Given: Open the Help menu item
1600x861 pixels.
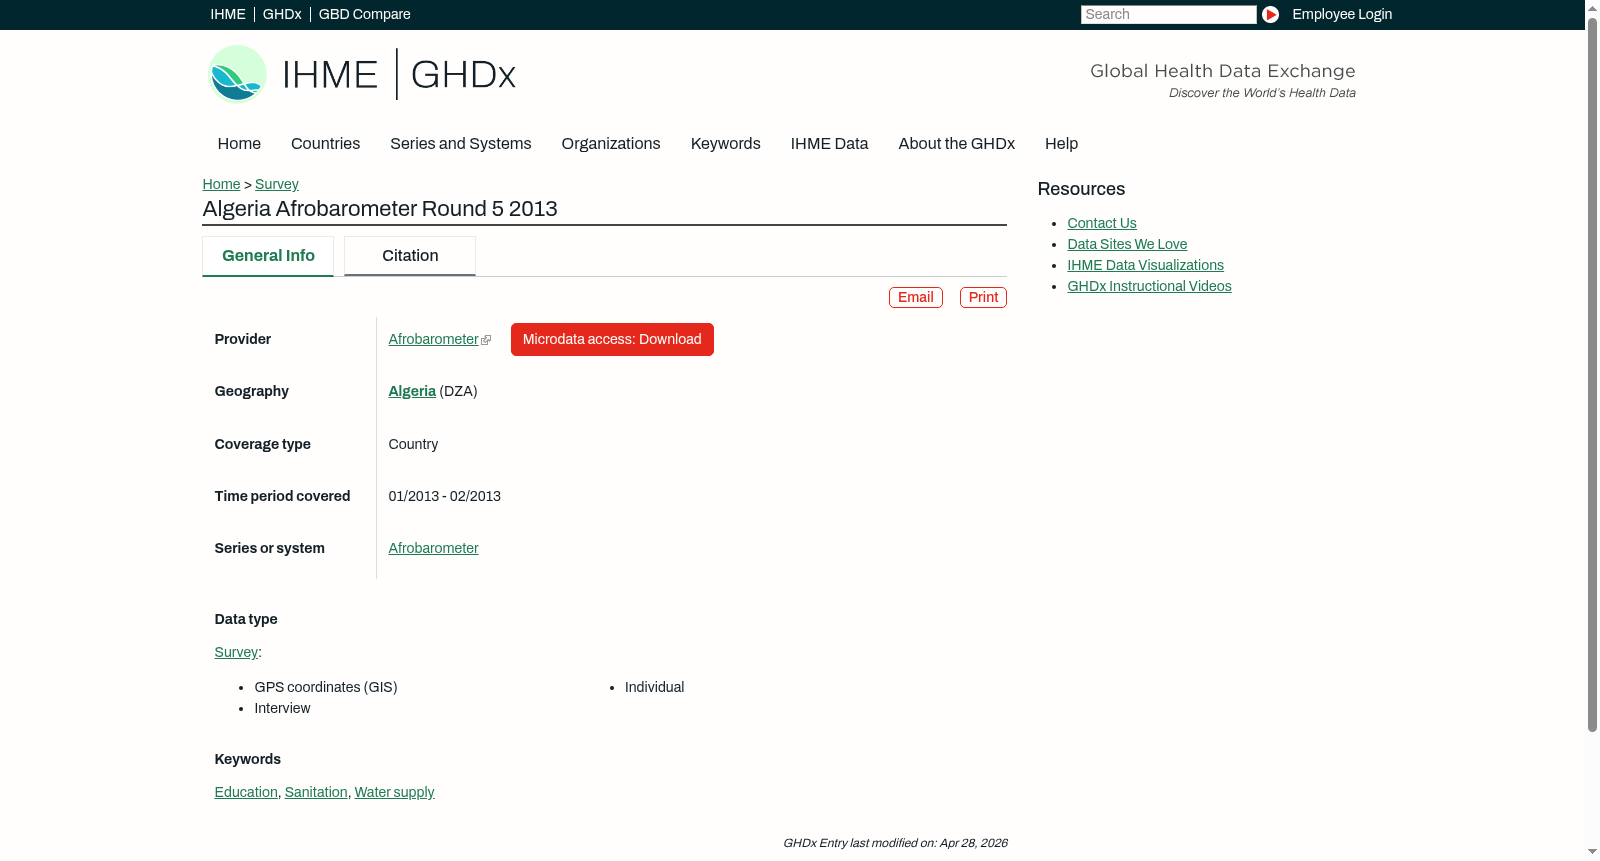Looking at the screenshot, I should tap(1061, 144).
